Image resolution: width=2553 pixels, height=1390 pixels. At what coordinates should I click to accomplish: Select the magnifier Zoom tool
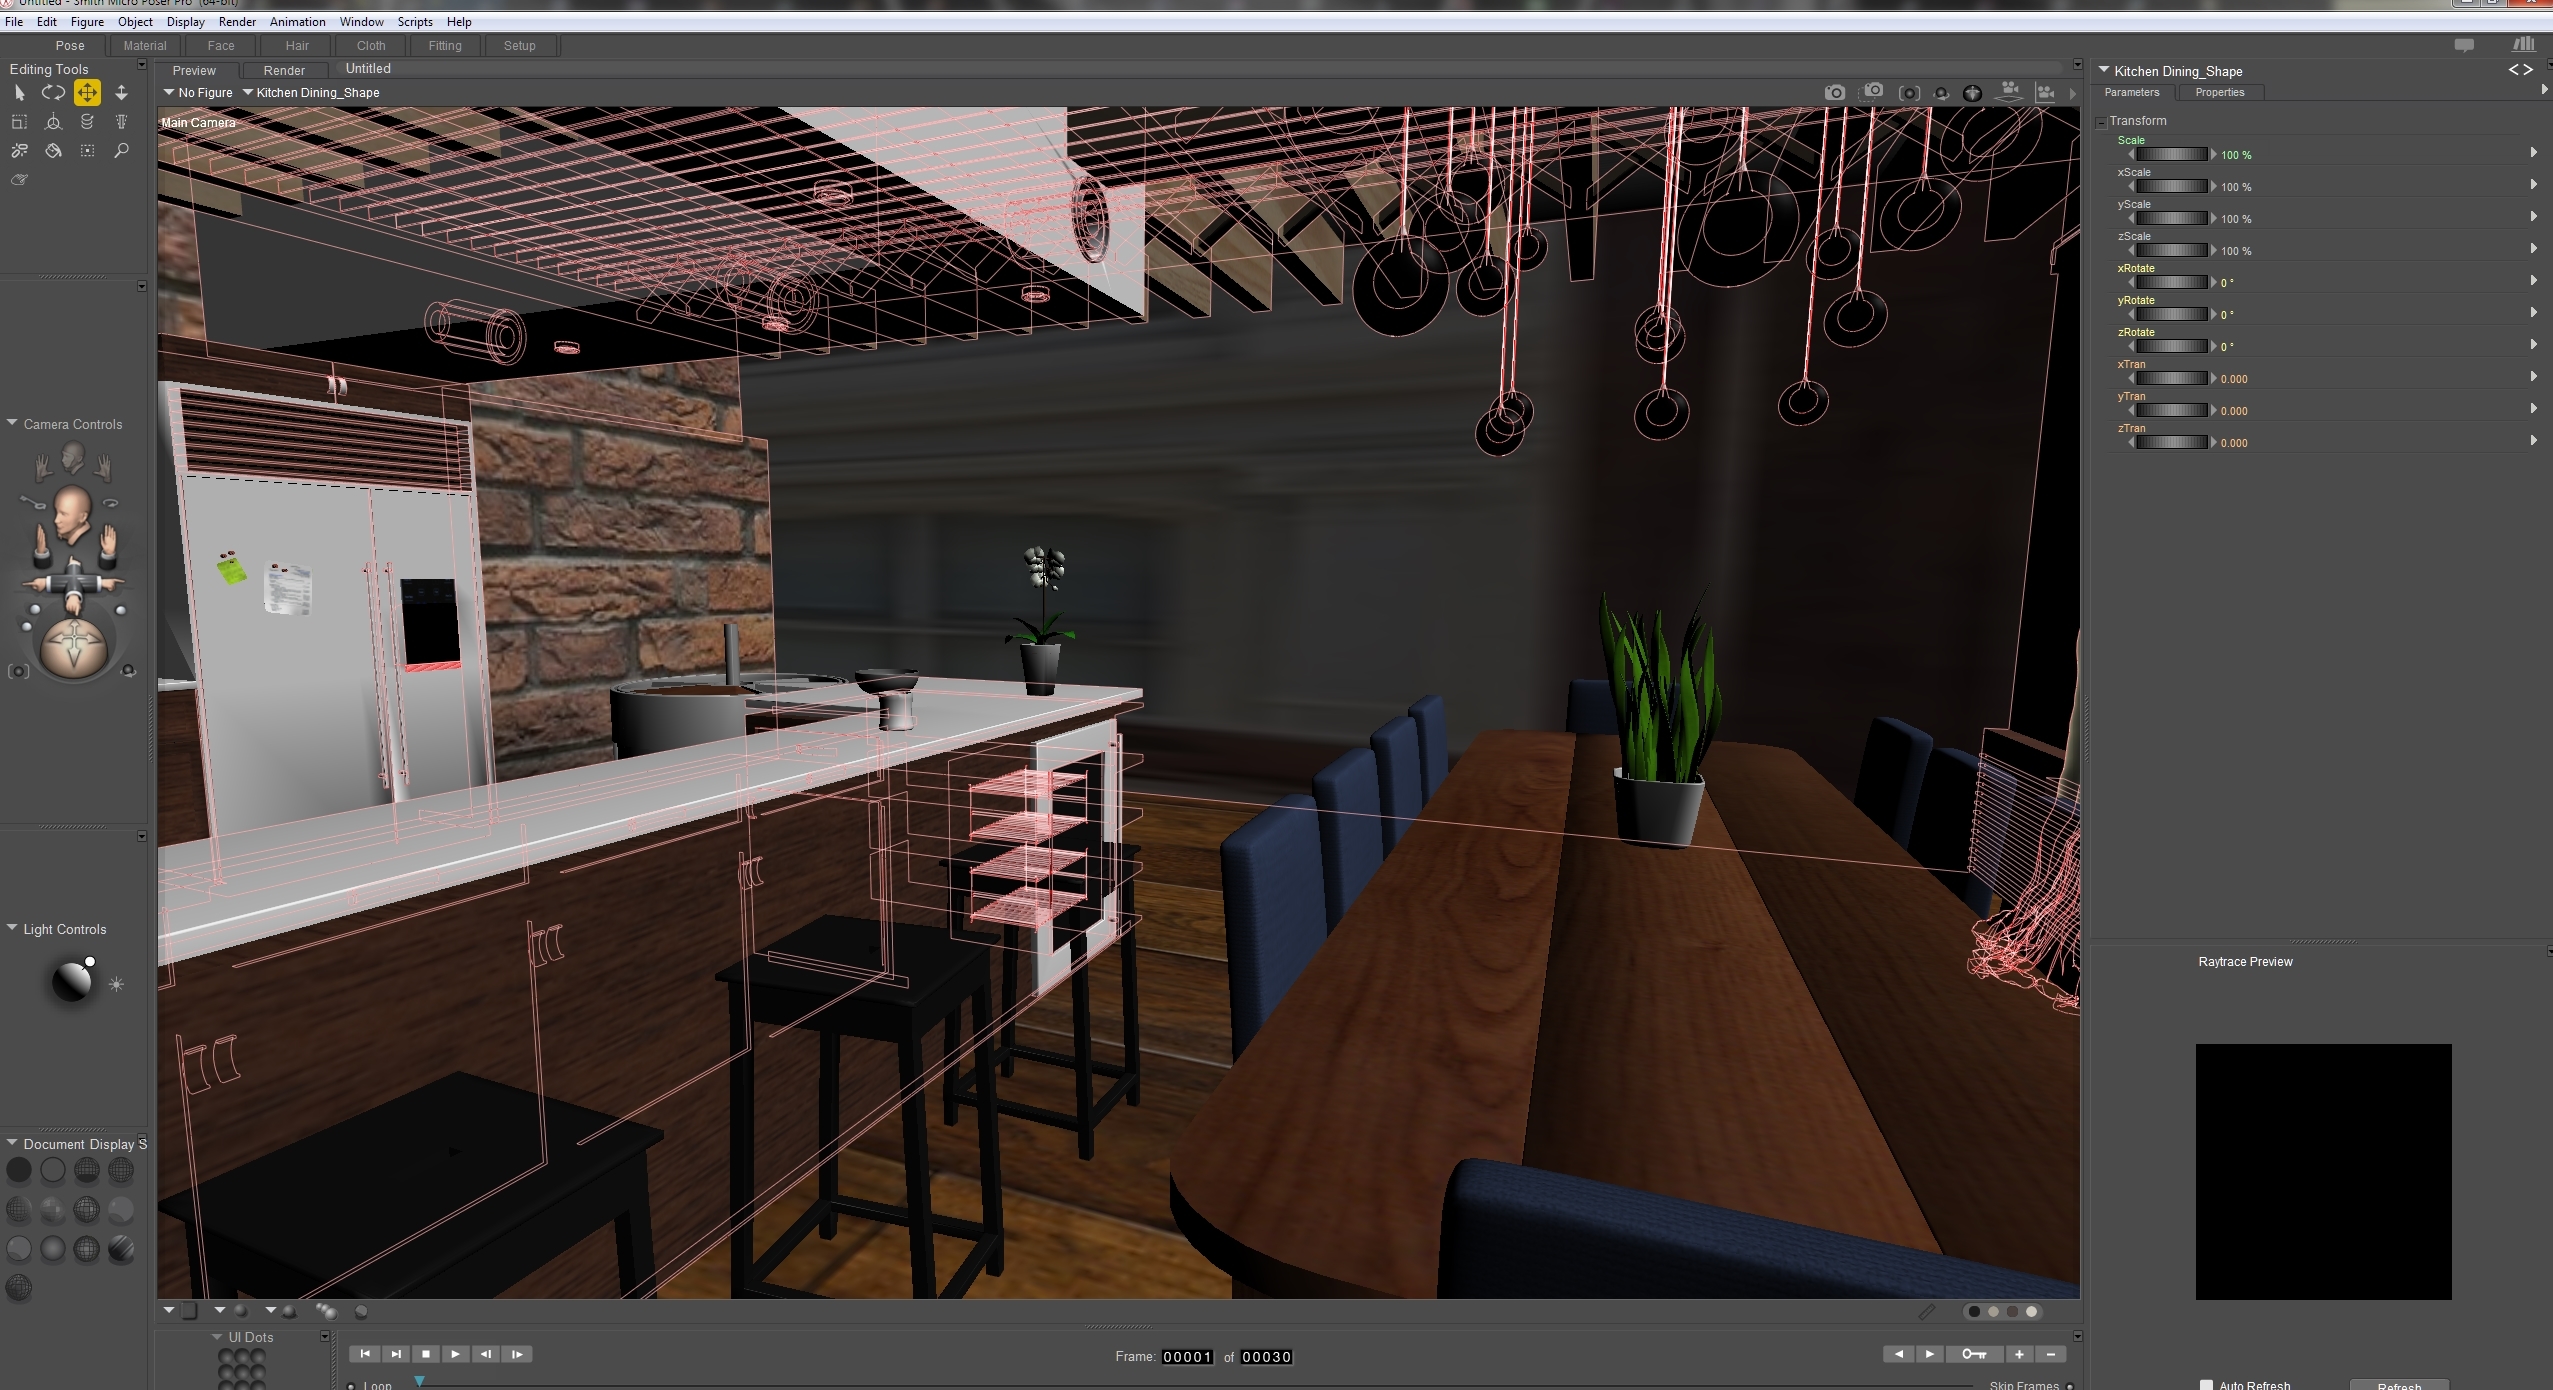tap(121, 151)
